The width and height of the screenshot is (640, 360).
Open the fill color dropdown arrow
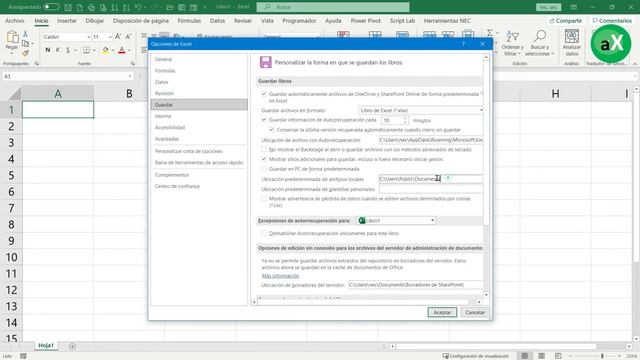113,50
